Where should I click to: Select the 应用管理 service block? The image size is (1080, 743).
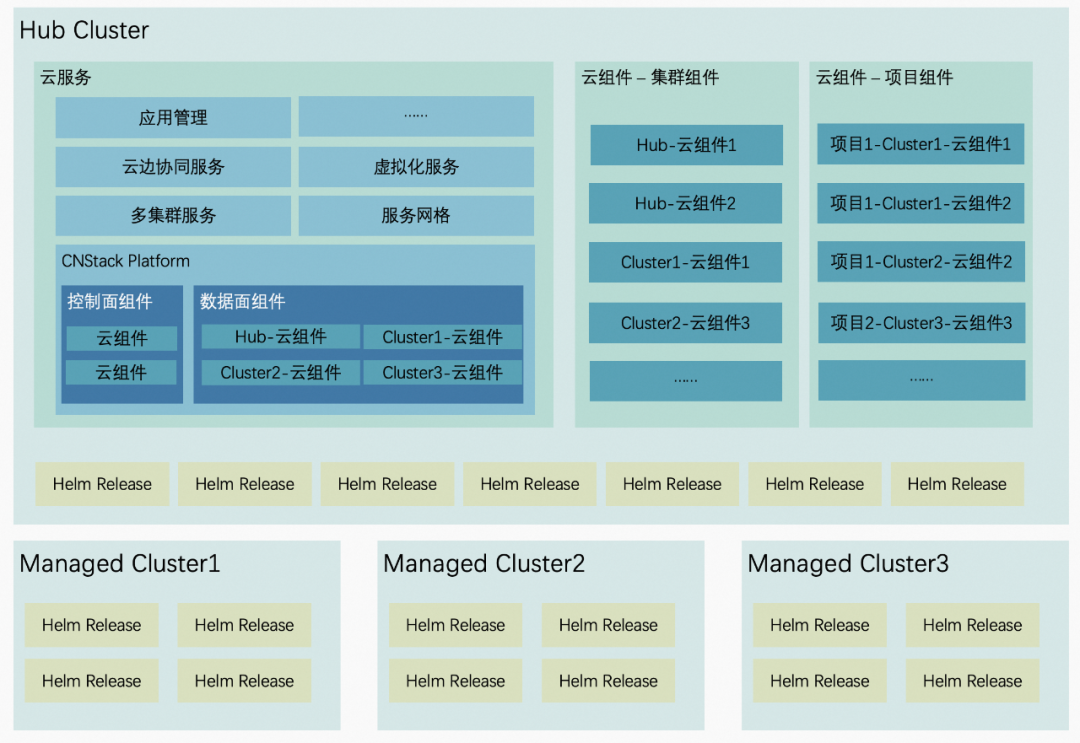pos(172,117)
